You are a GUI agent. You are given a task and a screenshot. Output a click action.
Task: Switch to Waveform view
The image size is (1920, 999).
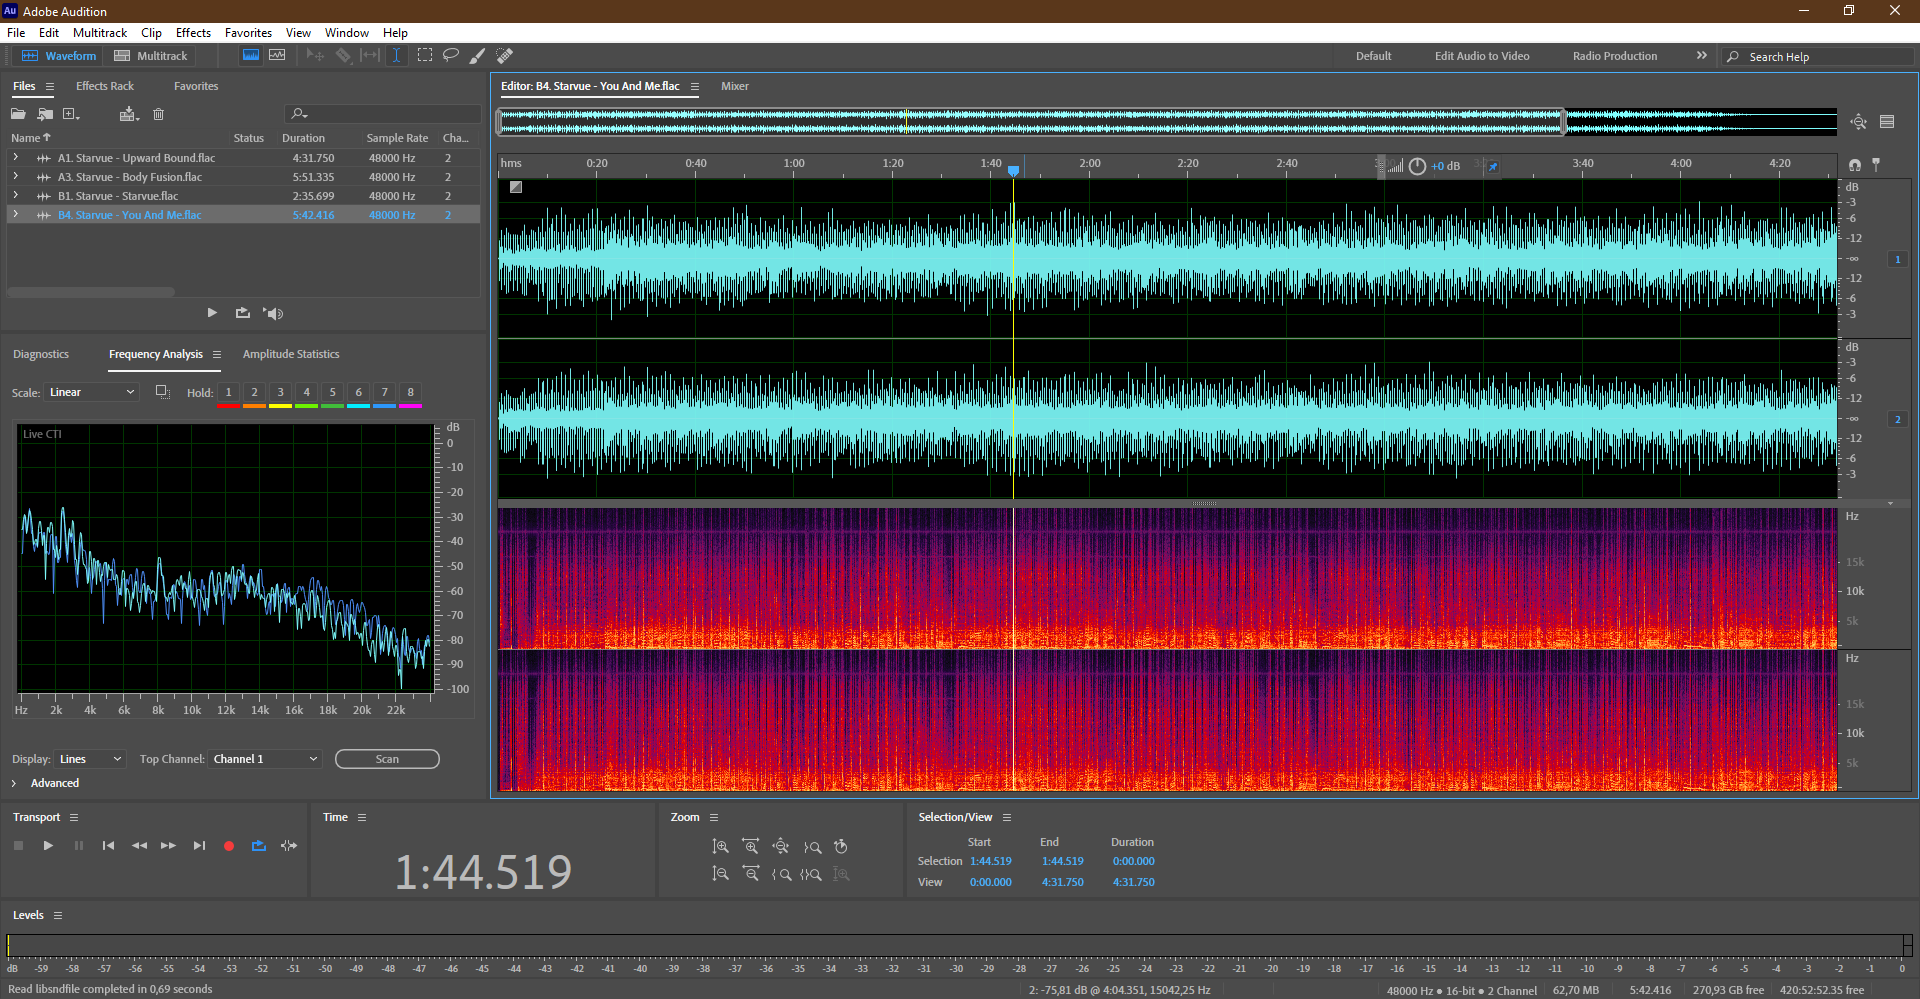60,56
